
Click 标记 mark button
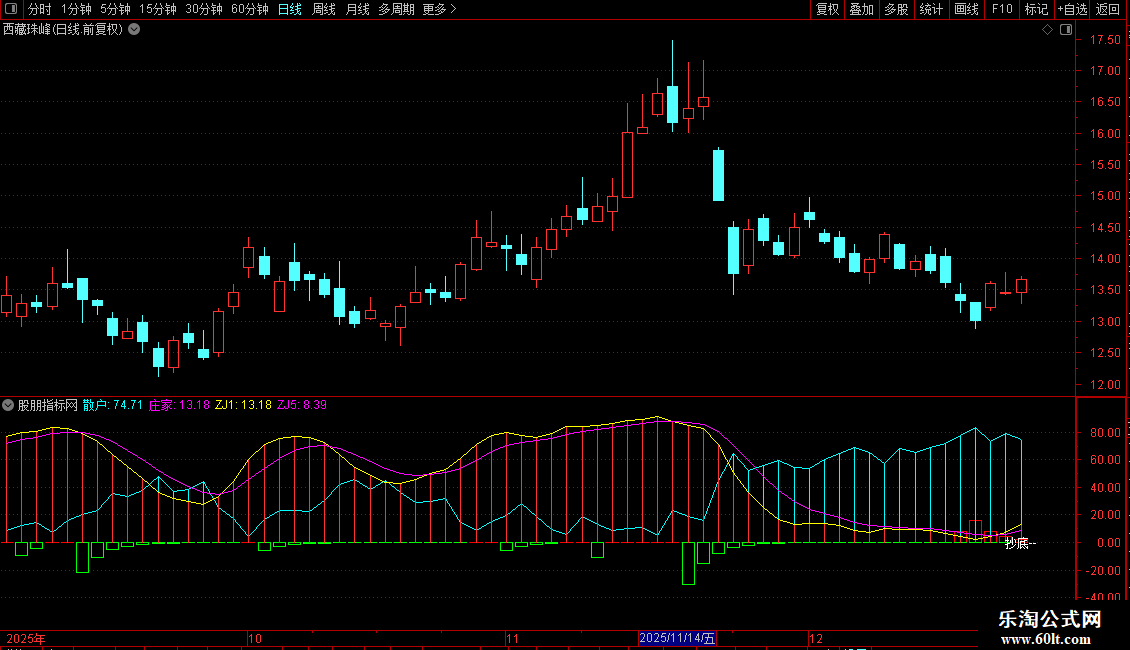pyautogui.click(x=1036, y=9)
